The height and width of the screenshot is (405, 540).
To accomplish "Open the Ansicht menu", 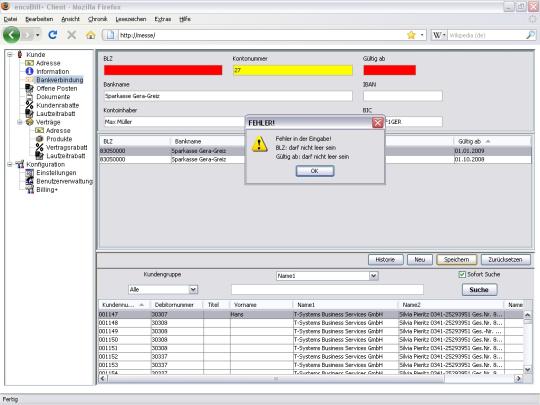I will tap(70, 19).
